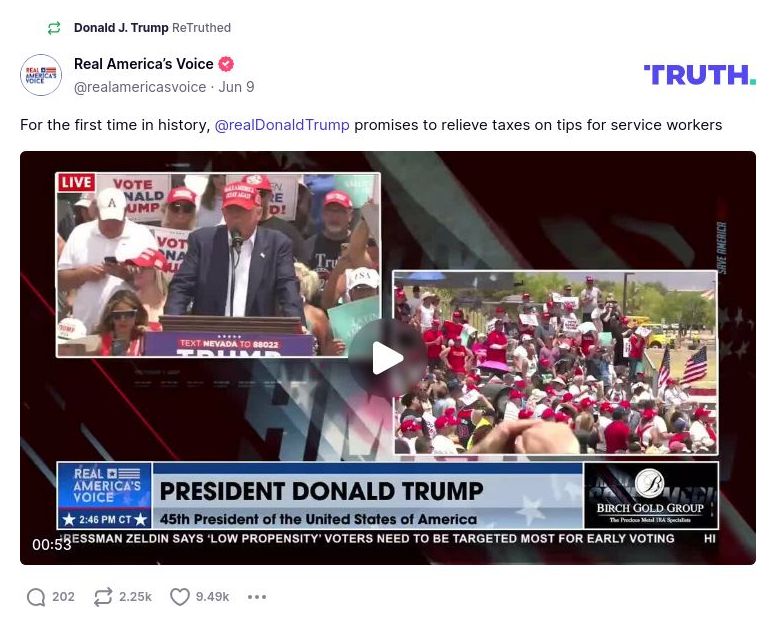This screenshot has width=777, height=627.
Task: Click the post text about taxes on tips
Action: 371,125
